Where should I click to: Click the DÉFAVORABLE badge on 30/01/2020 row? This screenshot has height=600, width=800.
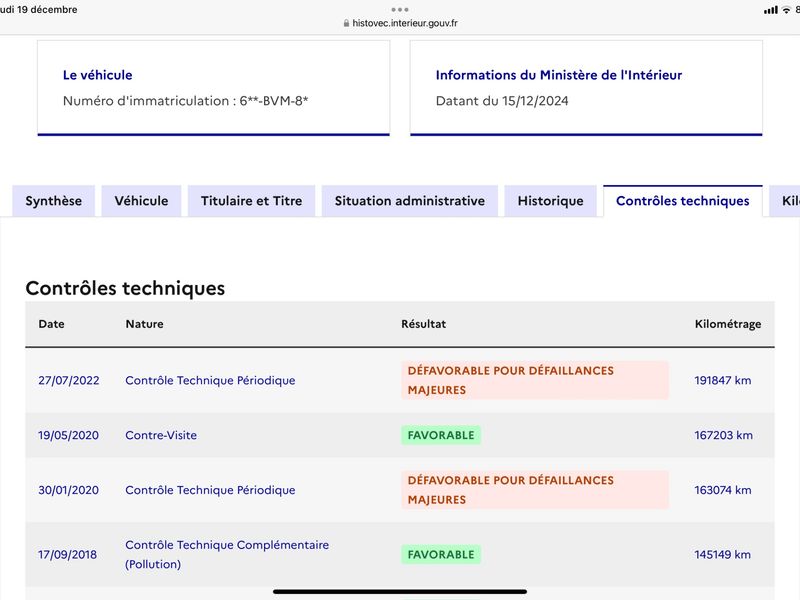(x=535, y=490)
